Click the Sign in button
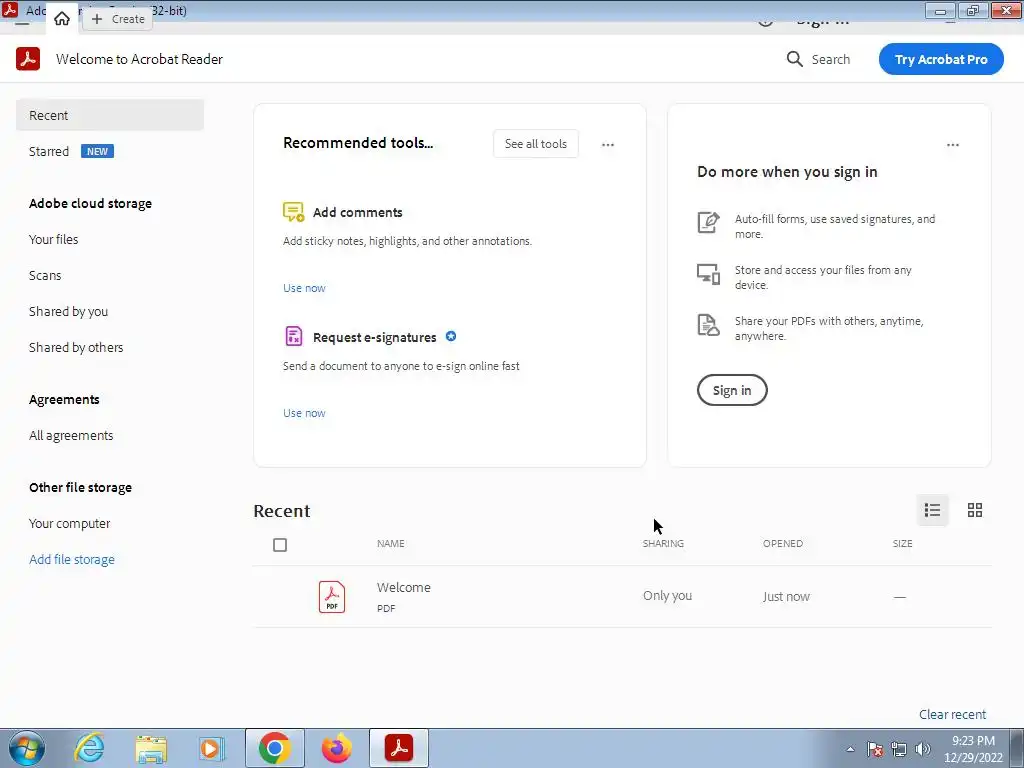1024x768 pixels. pos(731,391)
